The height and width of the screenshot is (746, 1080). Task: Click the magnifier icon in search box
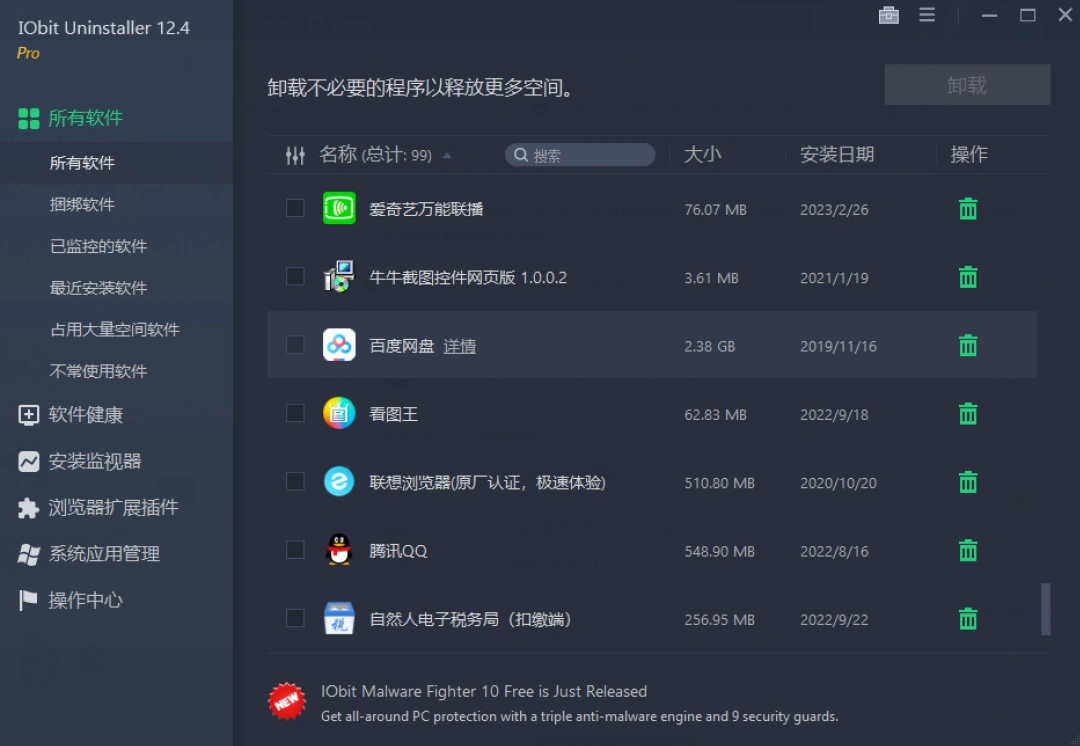tap(521, 155)
